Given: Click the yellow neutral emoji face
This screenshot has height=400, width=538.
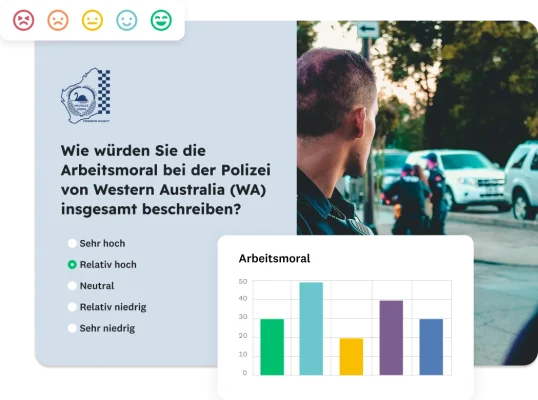Looking at the screenshot, I should (92, 20).
